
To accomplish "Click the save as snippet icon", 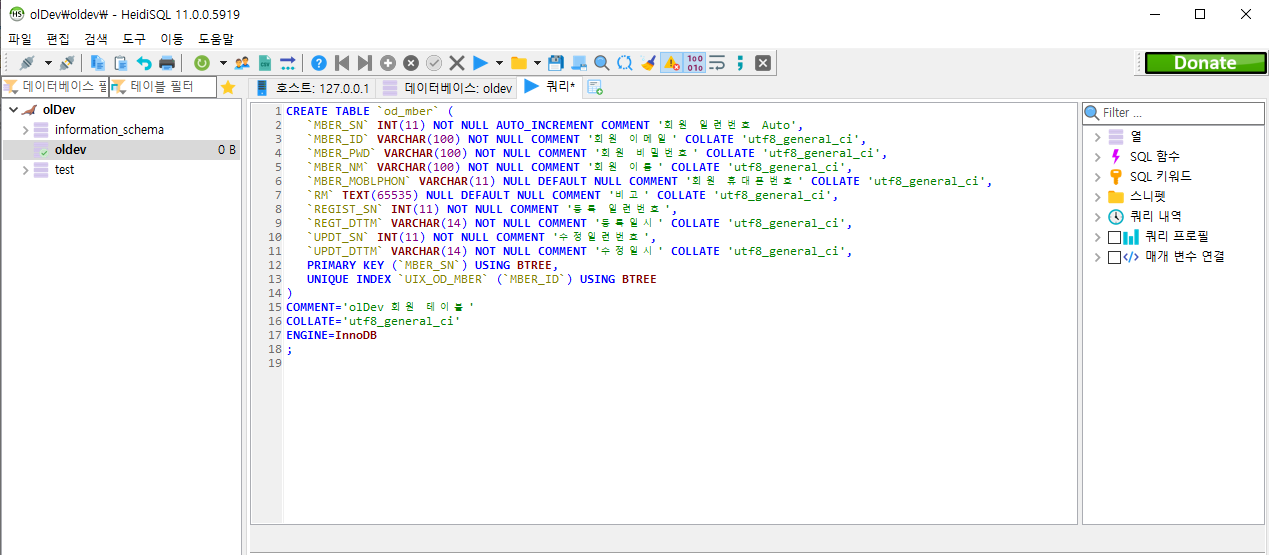I will tap(579, 63).
